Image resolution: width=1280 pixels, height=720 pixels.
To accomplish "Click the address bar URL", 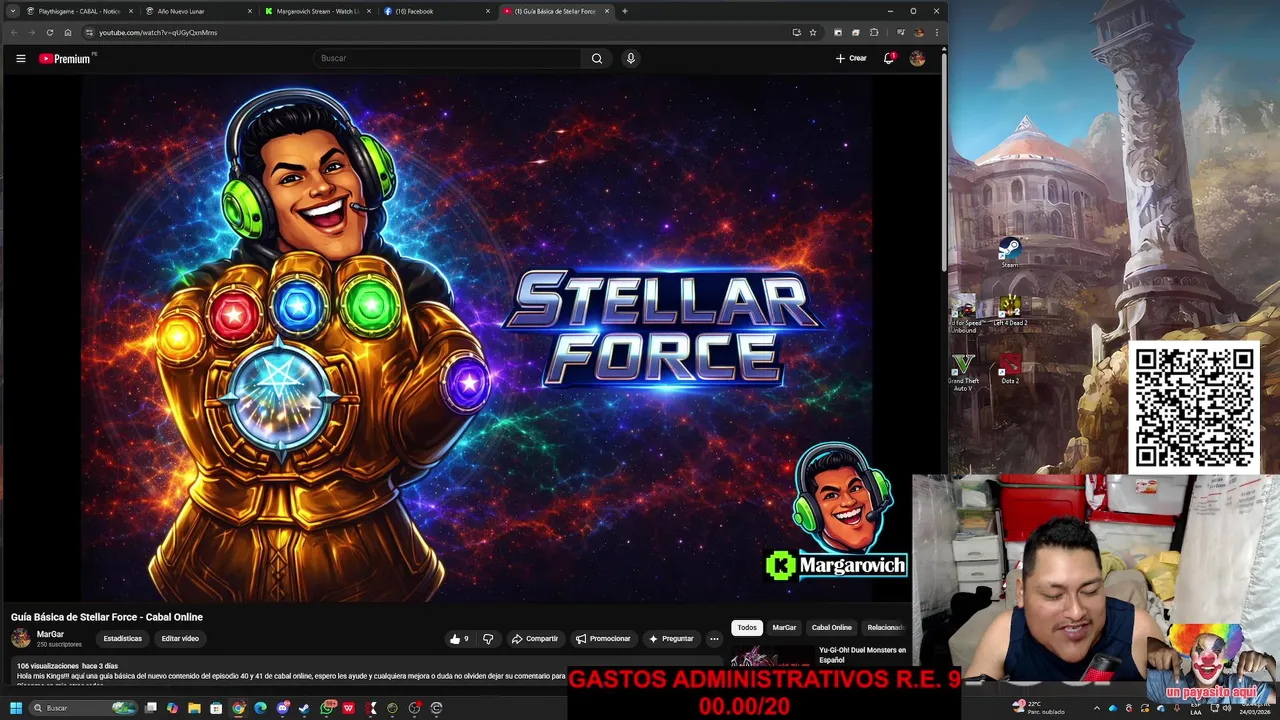I will click(158, 32).
